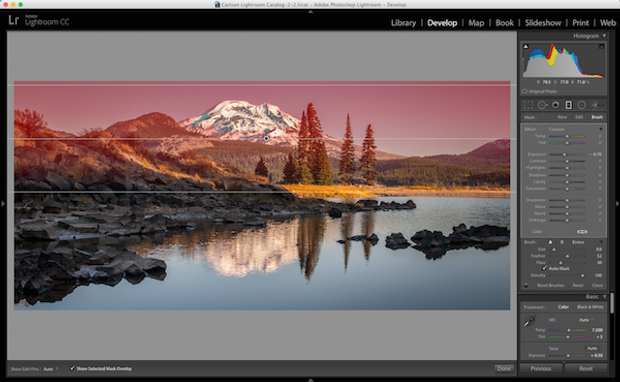Open the Slideshow module
The width and height of the screenshot is (620, 382).
[x=543, y=23]
